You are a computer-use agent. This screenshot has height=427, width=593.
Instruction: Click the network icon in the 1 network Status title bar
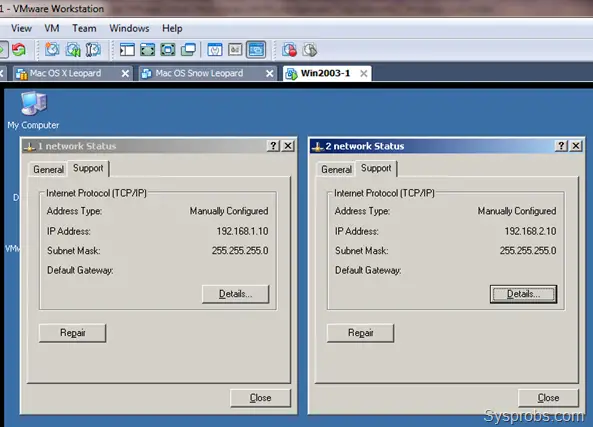click(29, 146)
